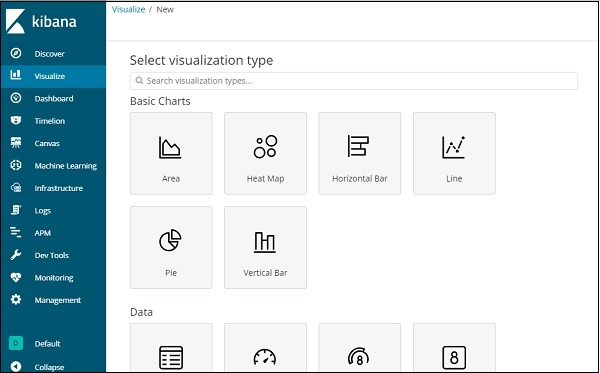Viewport: 600px width, 373px height.
Task: Click the Timelion sidebar icon
Action: click(x=16, y=121)
